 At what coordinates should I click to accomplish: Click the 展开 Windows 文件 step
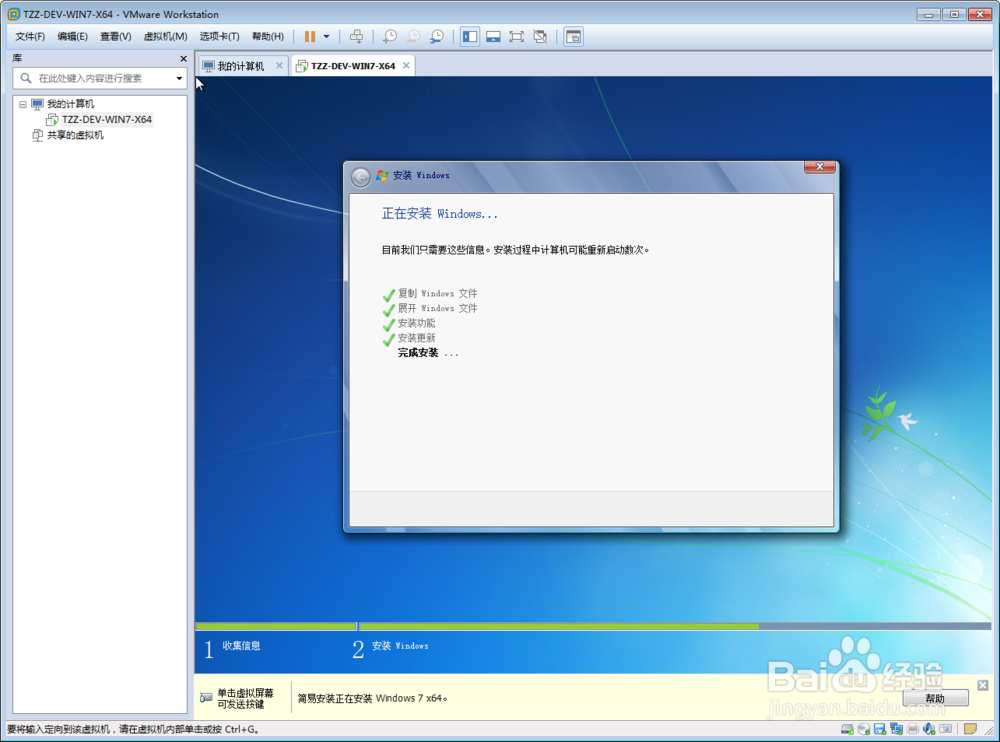pyautogui.click(x=438, y=308)
